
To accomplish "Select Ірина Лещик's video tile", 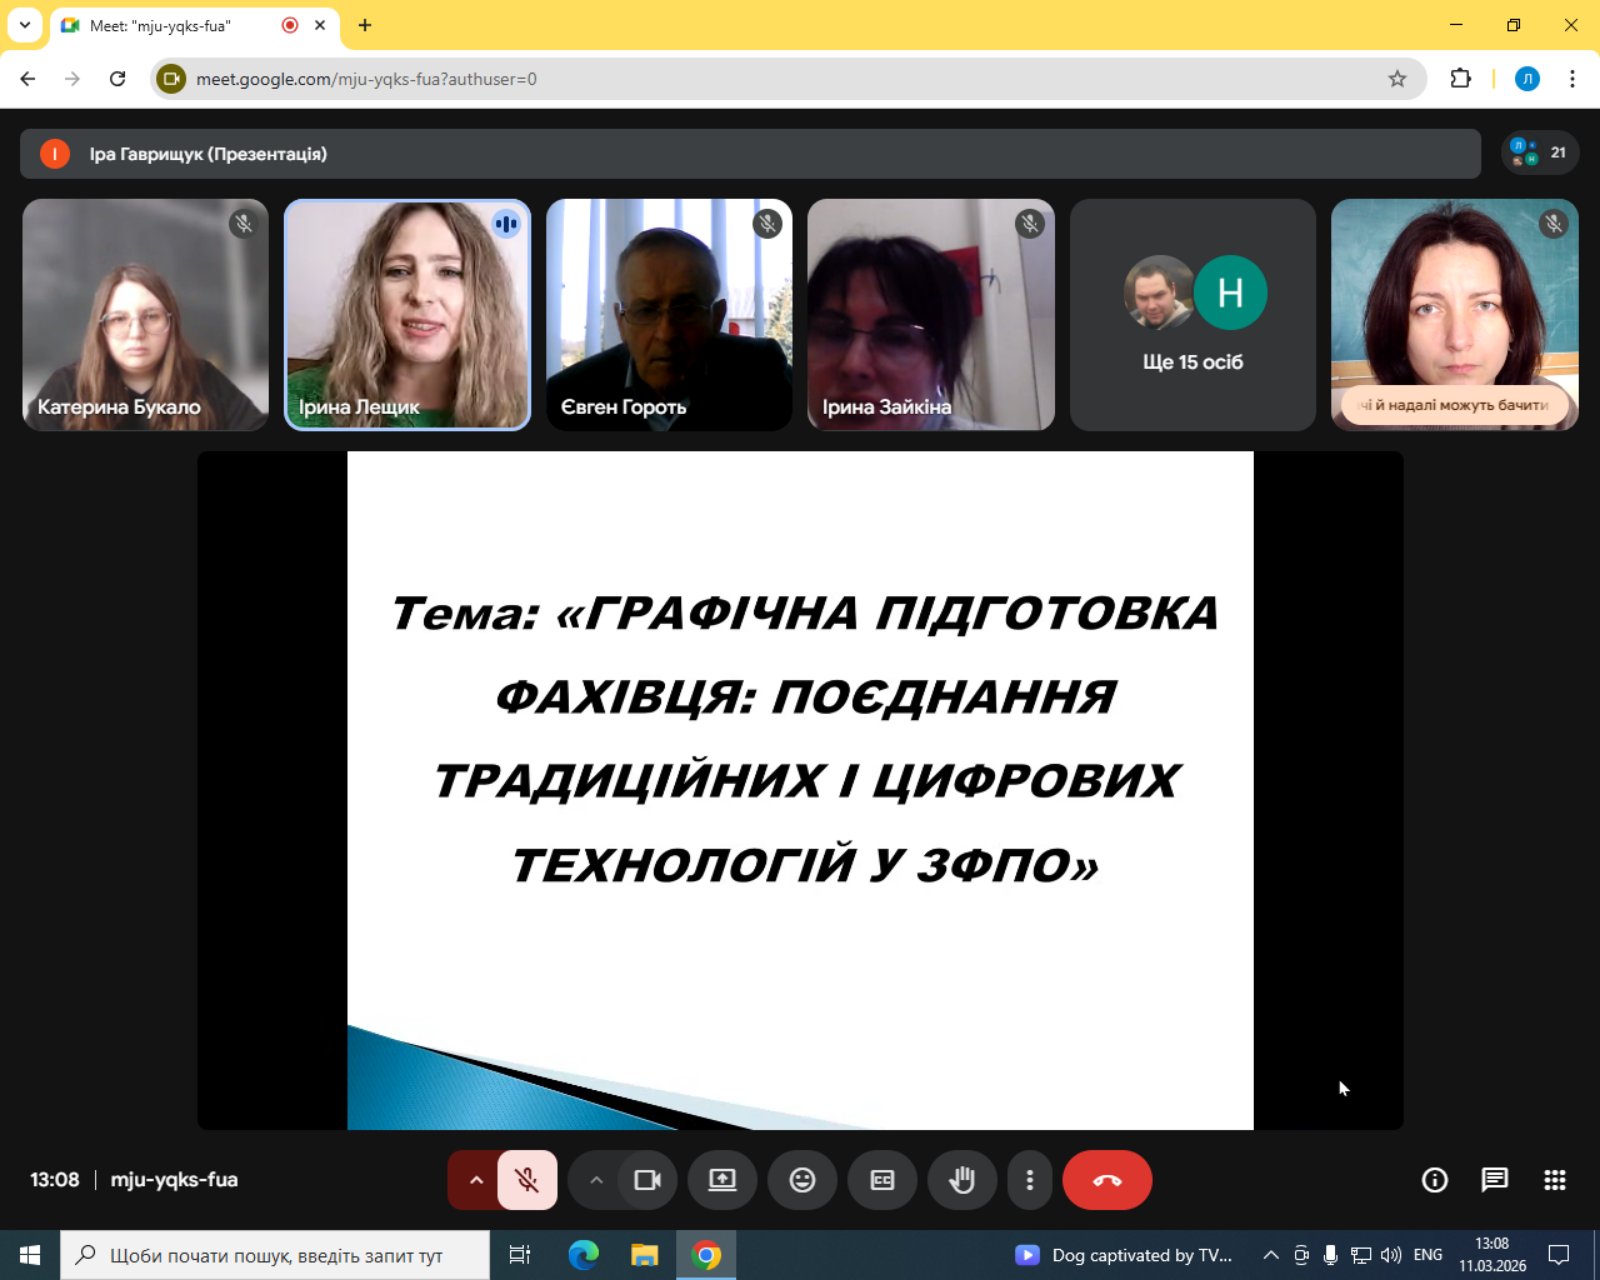I will click(x=407, y=315).
